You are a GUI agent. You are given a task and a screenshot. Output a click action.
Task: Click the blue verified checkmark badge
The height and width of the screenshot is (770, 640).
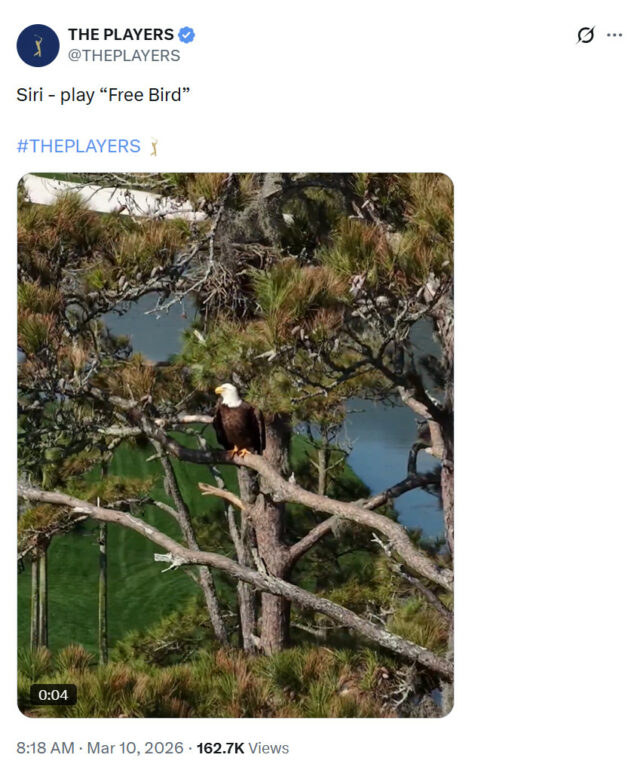[x=187, y=35]
